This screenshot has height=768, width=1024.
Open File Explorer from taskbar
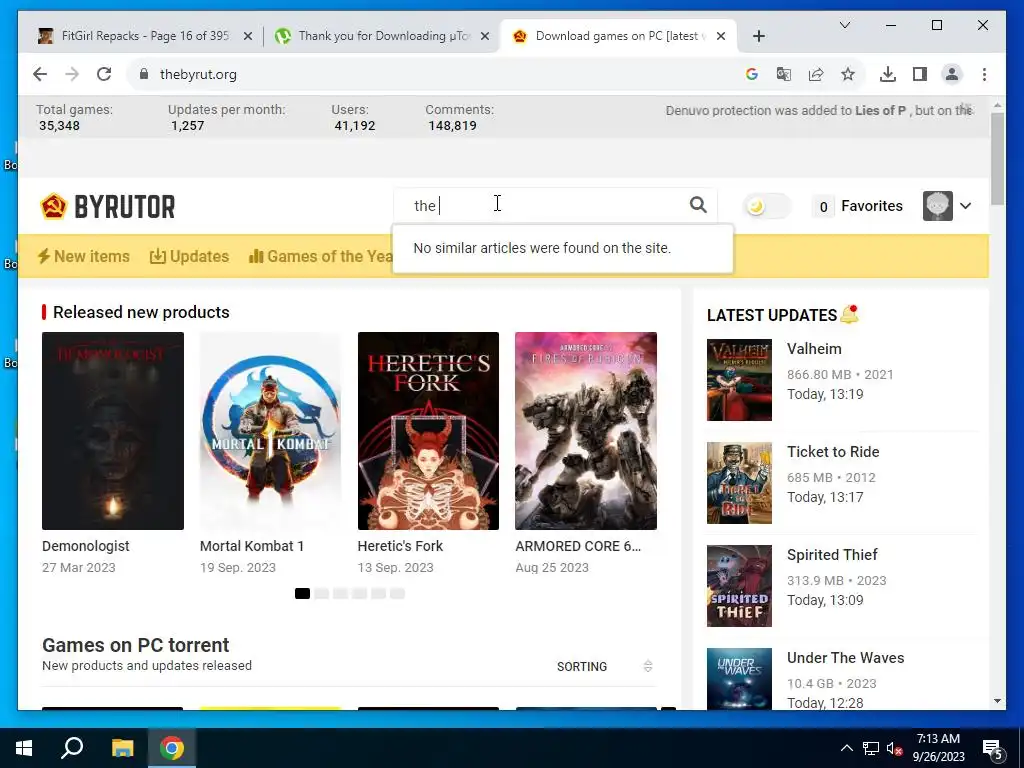[122, 748]
